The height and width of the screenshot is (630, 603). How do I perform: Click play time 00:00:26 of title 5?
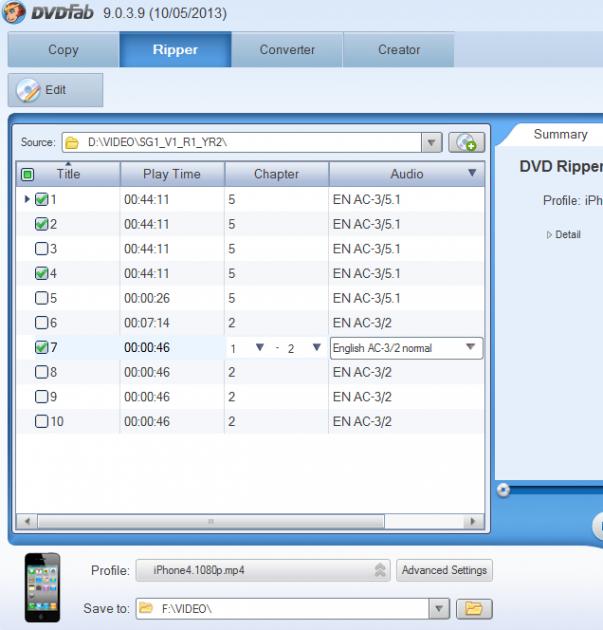point(147,298)
